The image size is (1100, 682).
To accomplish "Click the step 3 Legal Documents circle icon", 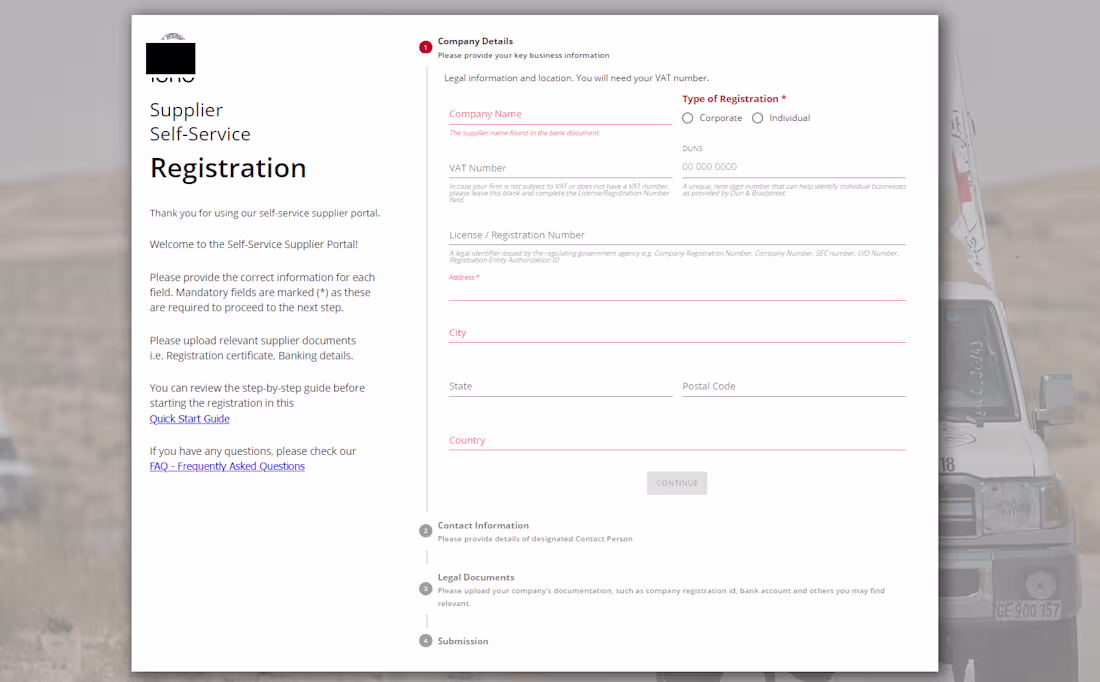I will (x=425, y=588).
